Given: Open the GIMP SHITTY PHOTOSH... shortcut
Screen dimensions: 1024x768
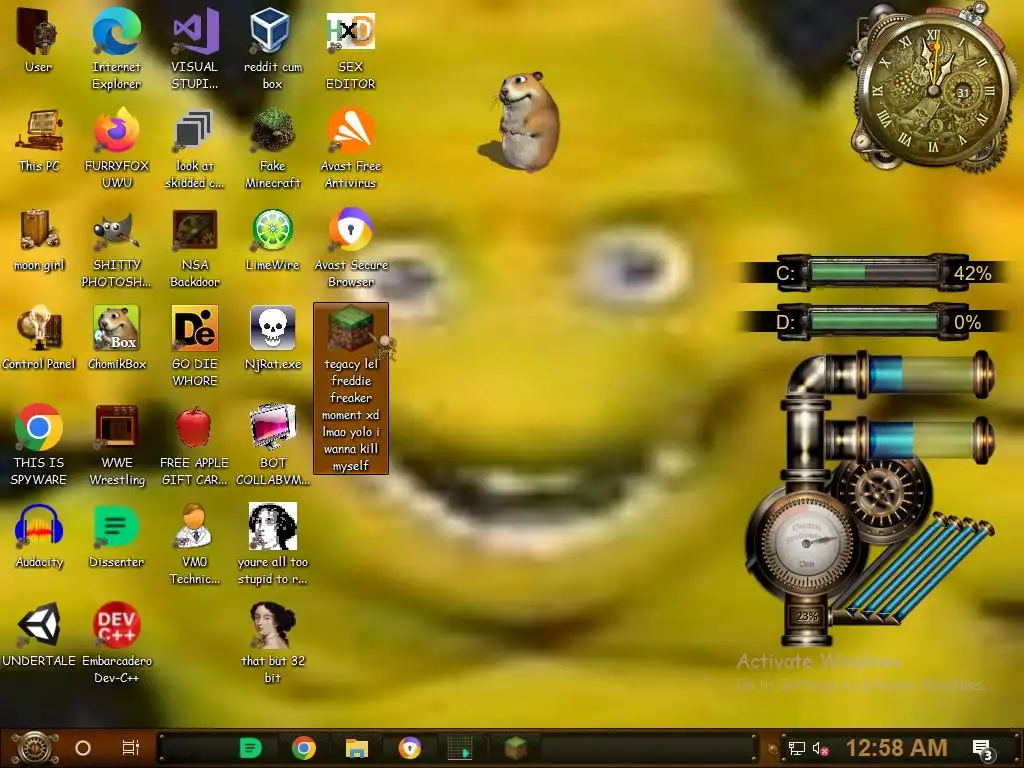Looking at the screenshot, I should [x=116, y=248].
